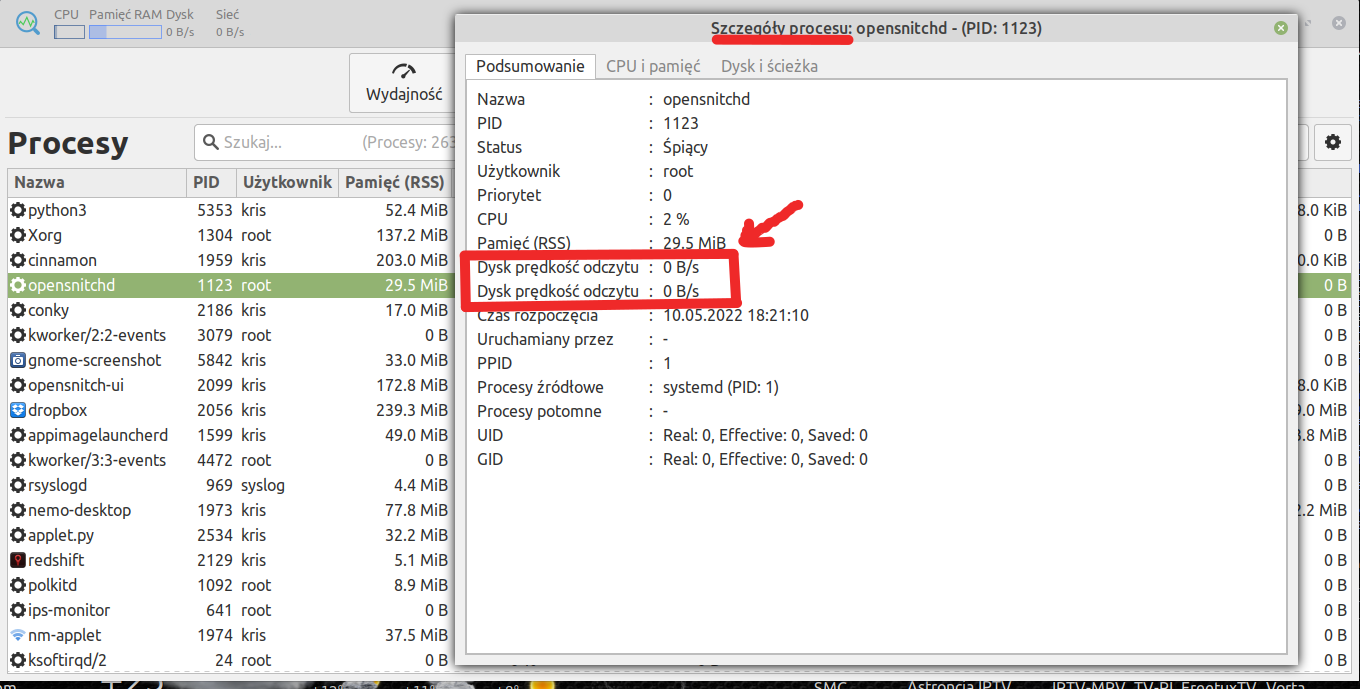Click PID 24 in the ksoftirqd/2 row
Image resolution: width=1360 pixels, height=689 pixels.
pyautogui.click(x=224, y=660)
